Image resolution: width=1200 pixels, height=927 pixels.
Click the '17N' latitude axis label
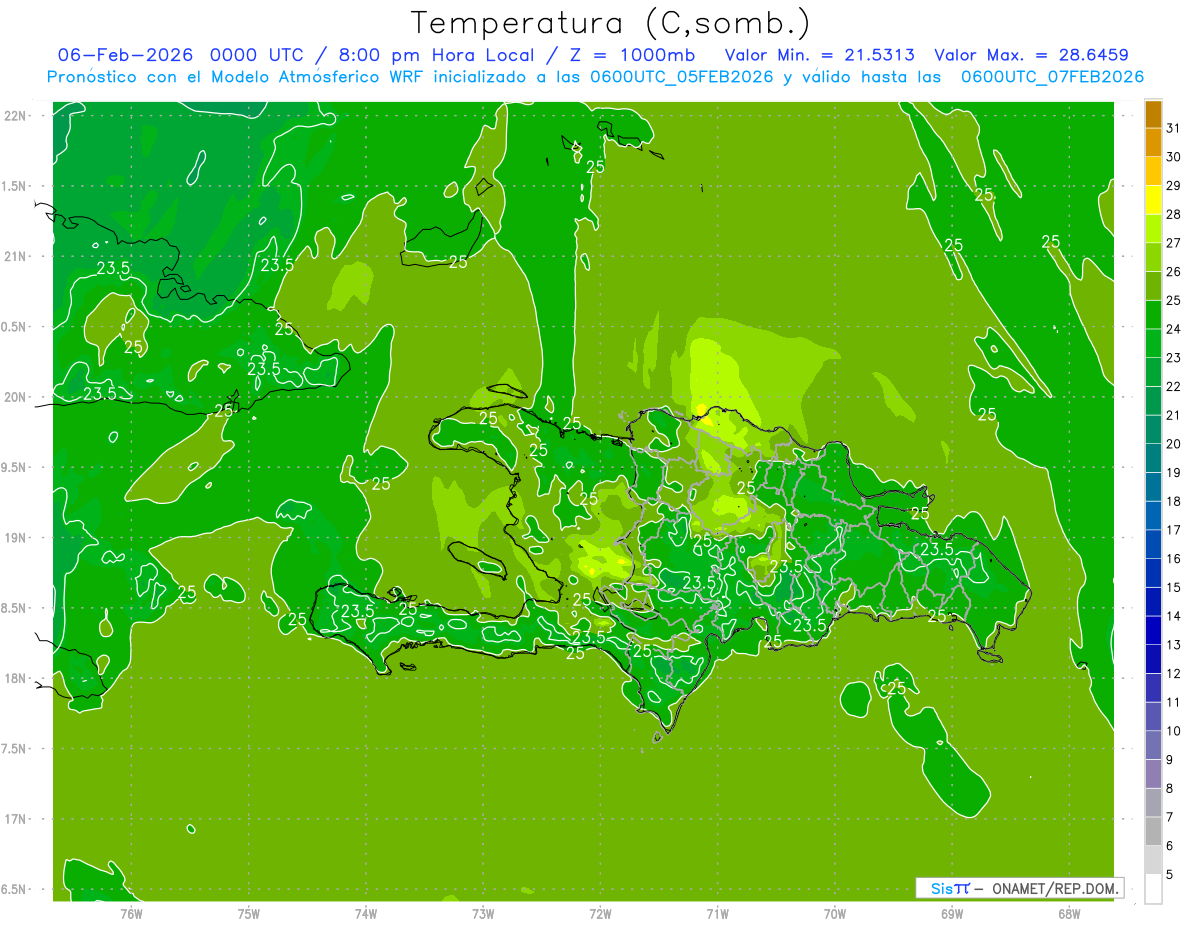click(x=15, y=819)
